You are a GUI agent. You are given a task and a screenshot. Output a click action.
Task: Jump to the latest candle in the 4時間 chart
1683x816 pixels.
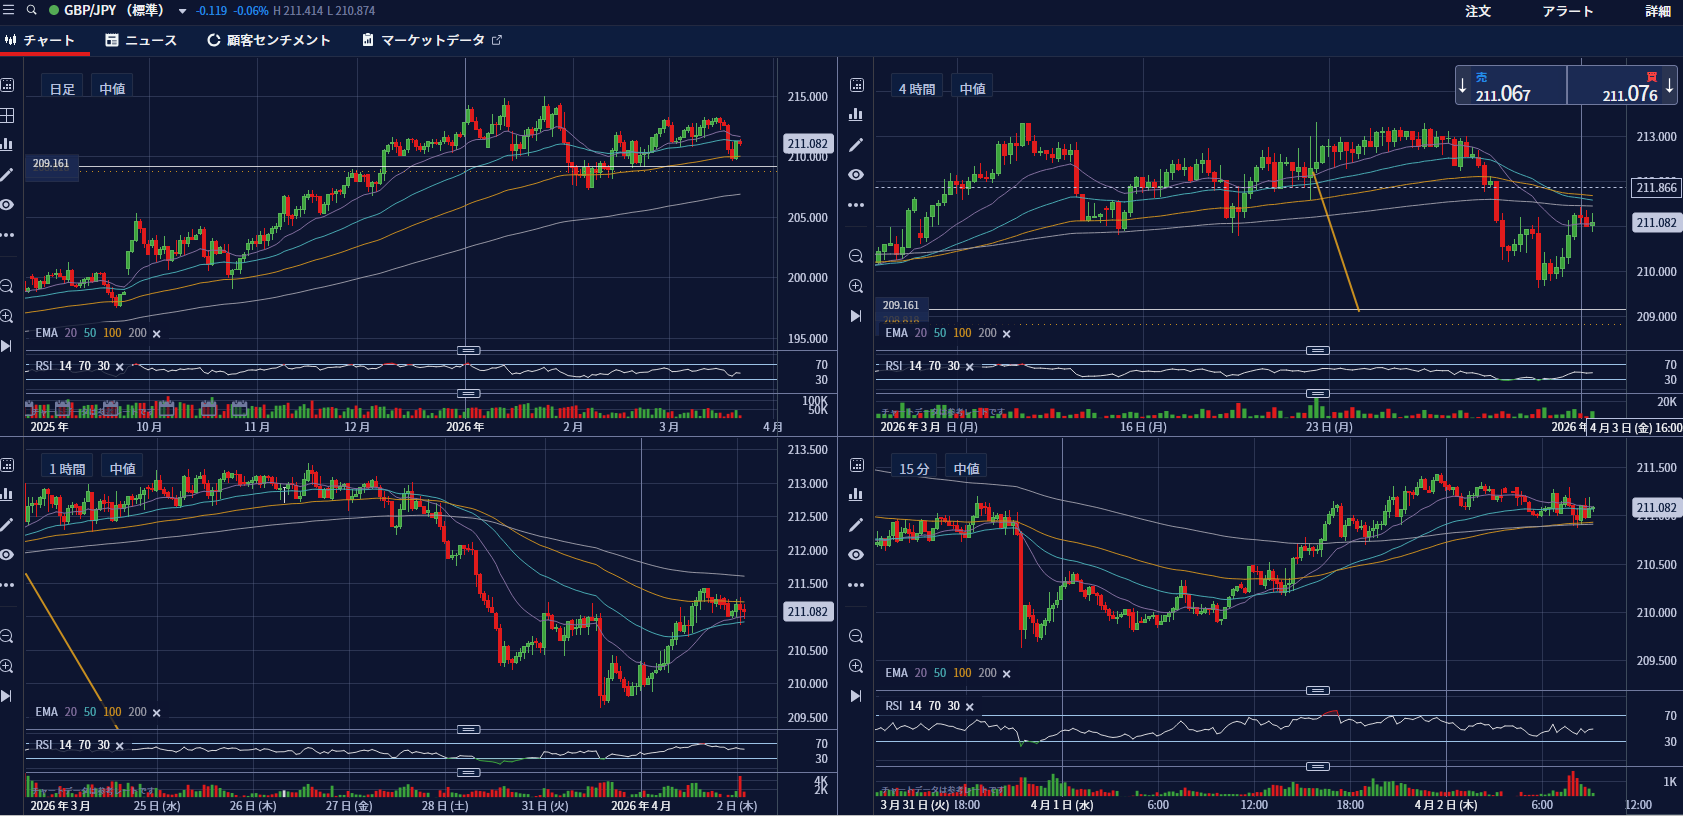856,316
